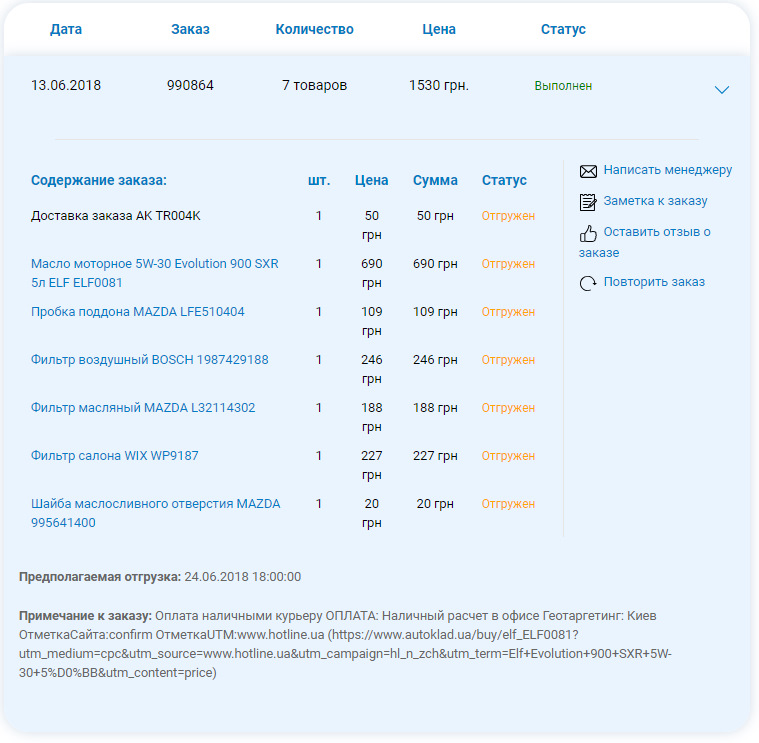The image size is (759, 743).
Task: Click the '50 грн' sum for delivery
Action: point(435,215)
